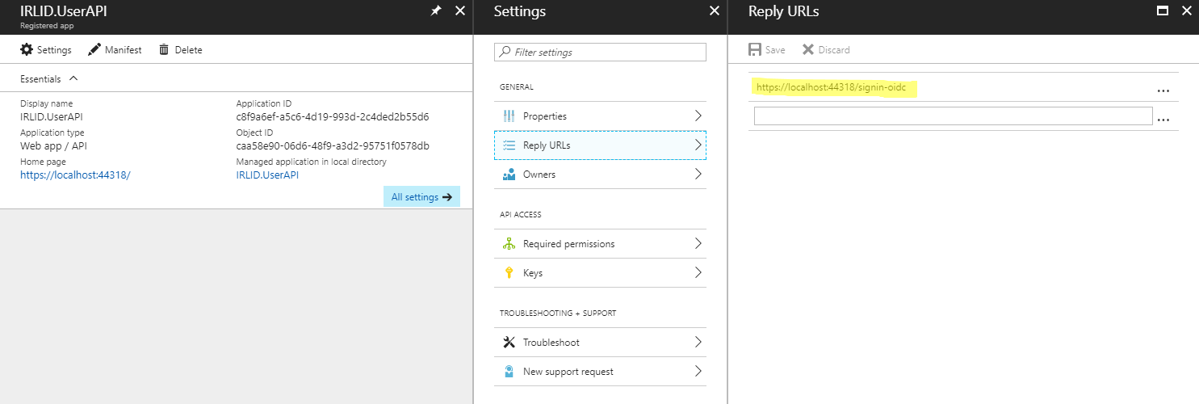
Task: Open the Properties settings item
Action: [x=600, y=116]
